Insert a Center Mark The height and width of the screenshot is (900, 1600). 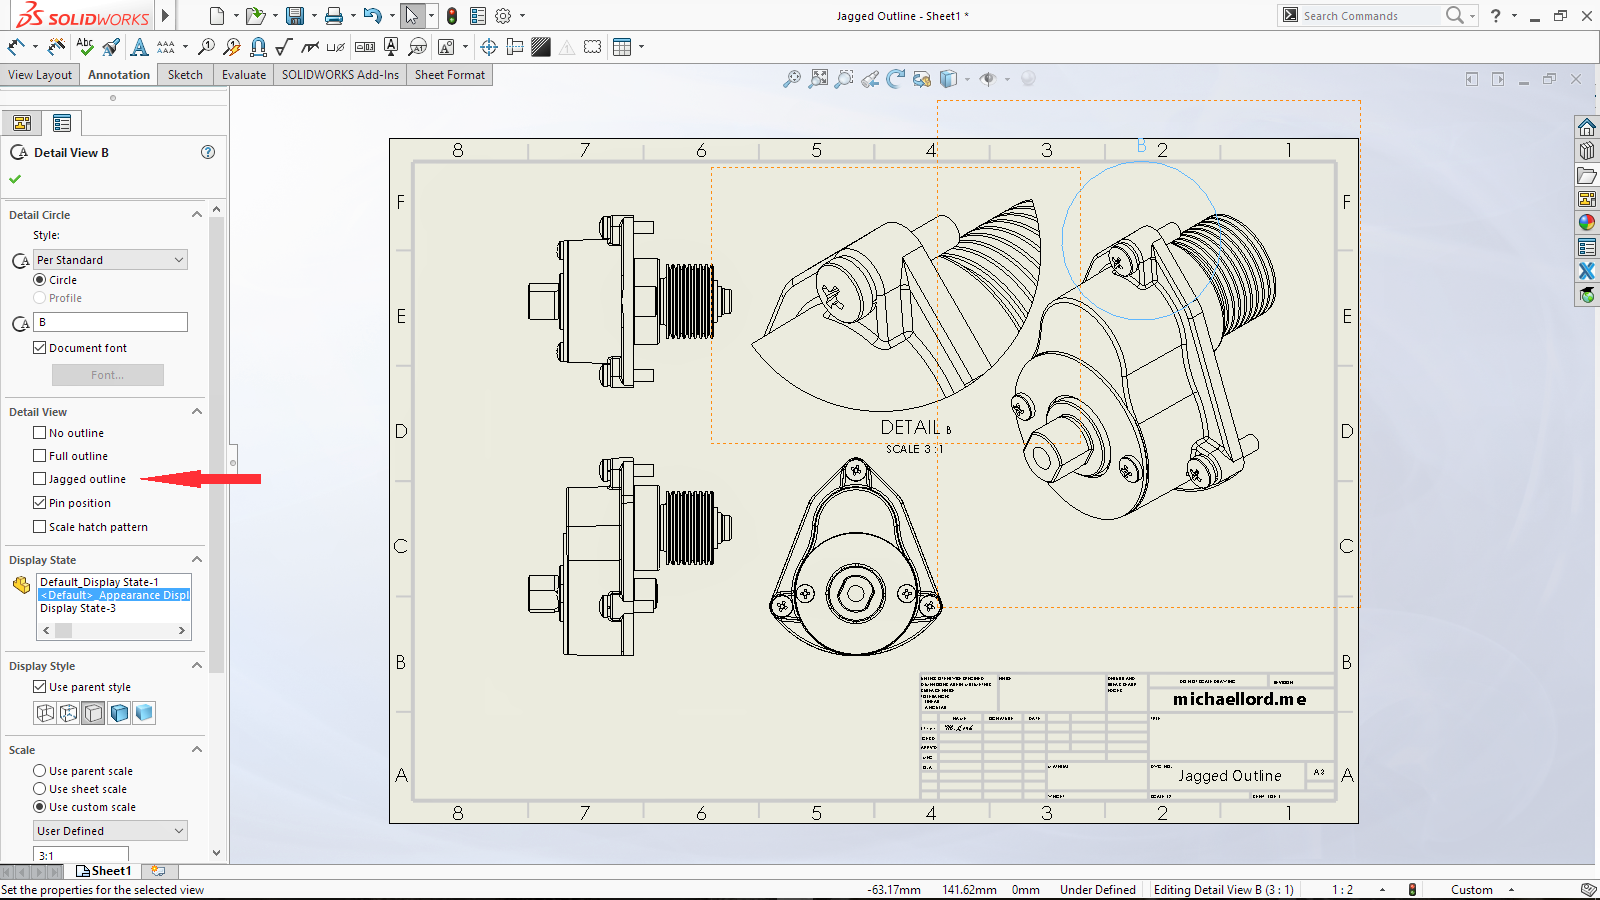coord(489,46)
